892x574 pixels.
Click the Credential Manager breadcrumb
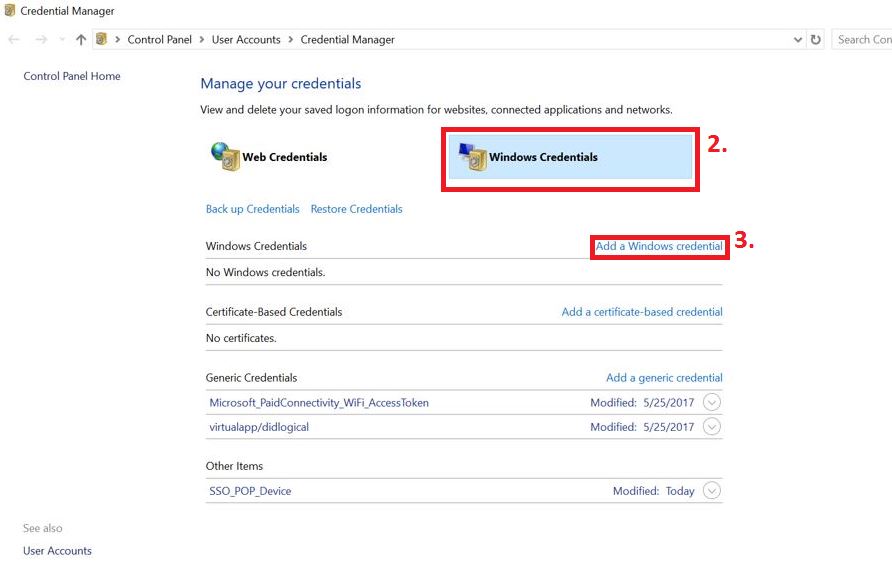tap(348, 39)
